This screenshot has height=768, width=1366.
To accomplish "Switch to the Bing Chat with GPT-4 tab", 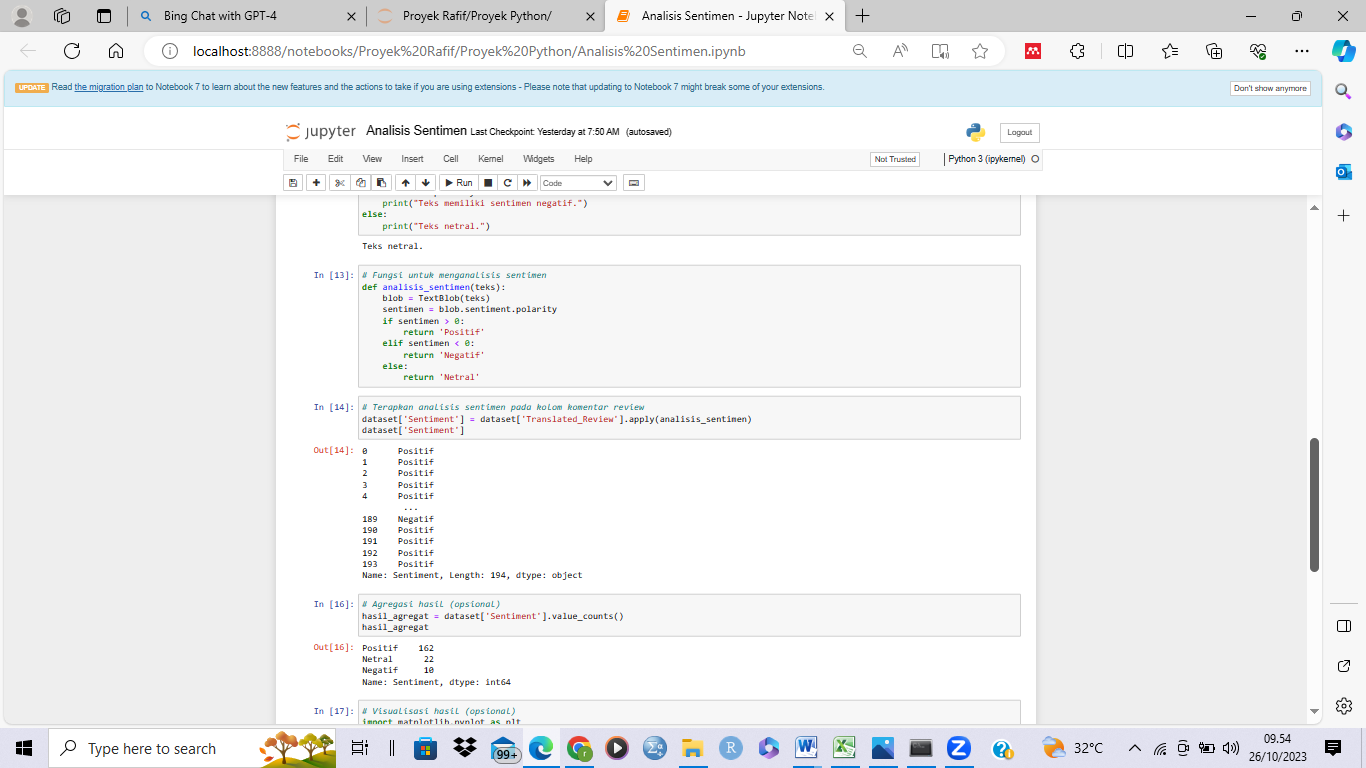I will [220, 16].
